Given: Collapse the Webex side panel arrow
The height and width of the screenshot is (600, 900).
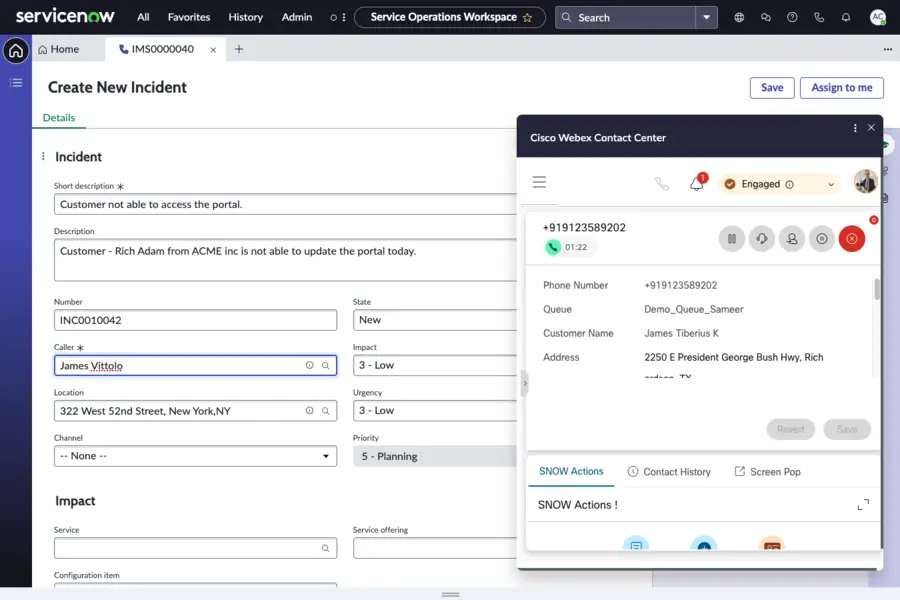Looking at the screenshot, I should pos(525,383).
